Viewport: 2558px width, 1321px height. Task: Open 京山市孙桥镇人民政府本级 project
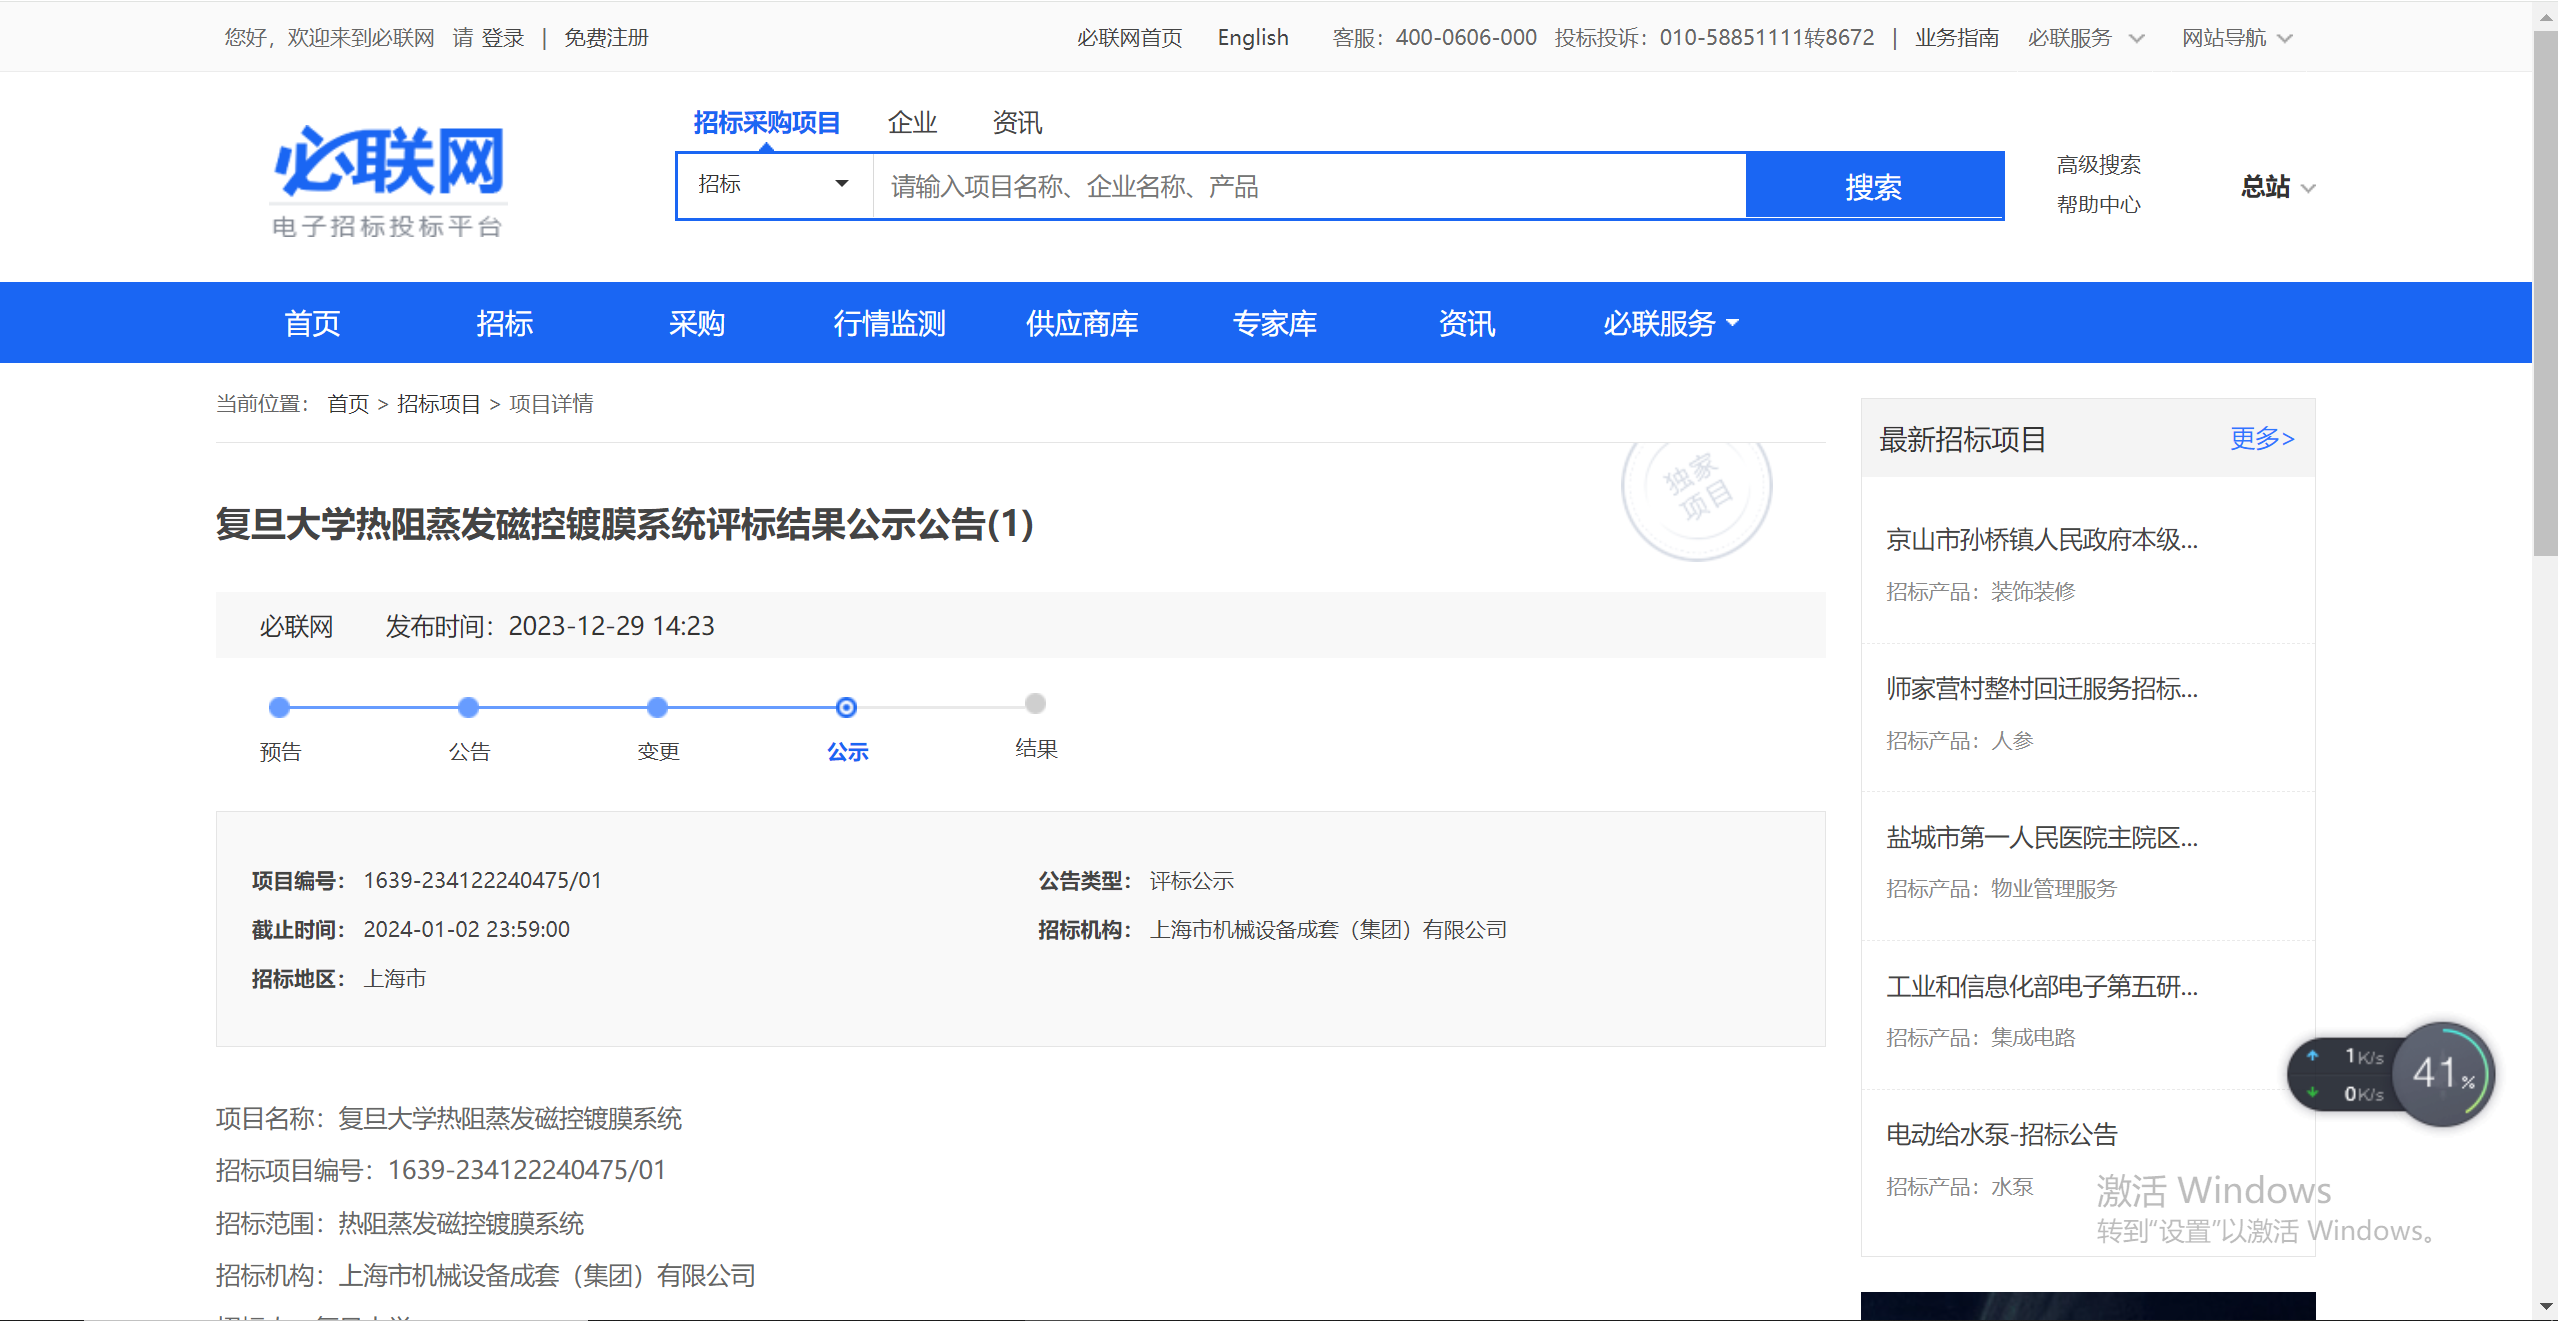2041,540
